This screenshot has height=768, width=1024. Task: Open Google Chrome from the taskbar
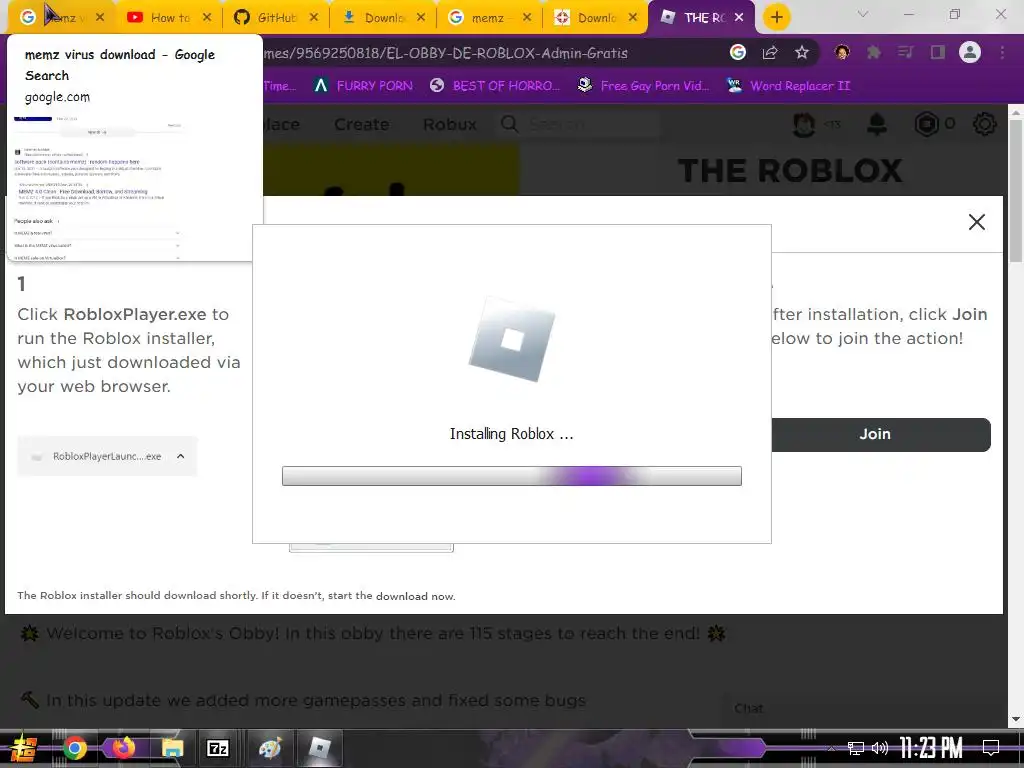[74, 748]
